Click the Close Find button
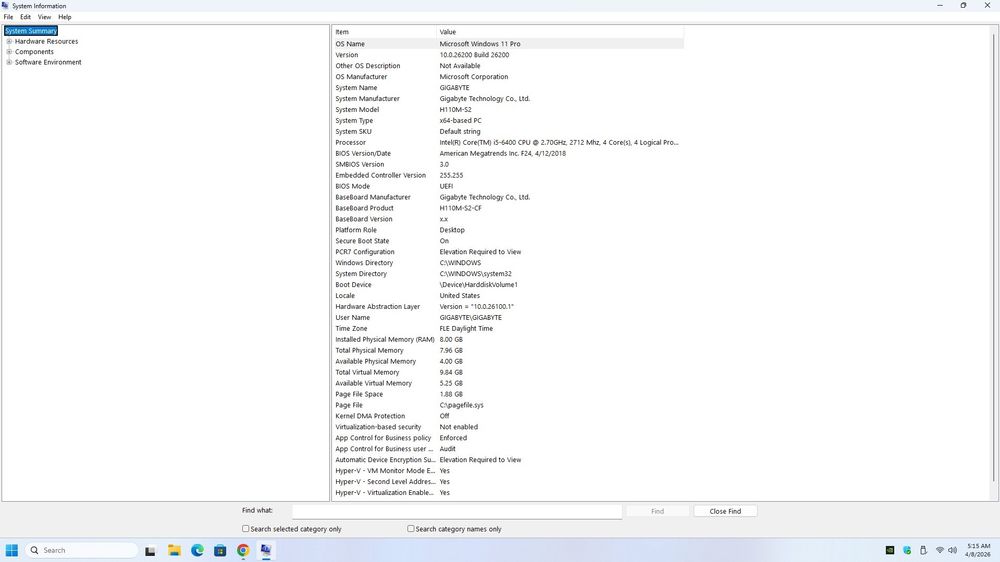Image resolution: width=1000 pixels, height=562 pixels. 725,511
